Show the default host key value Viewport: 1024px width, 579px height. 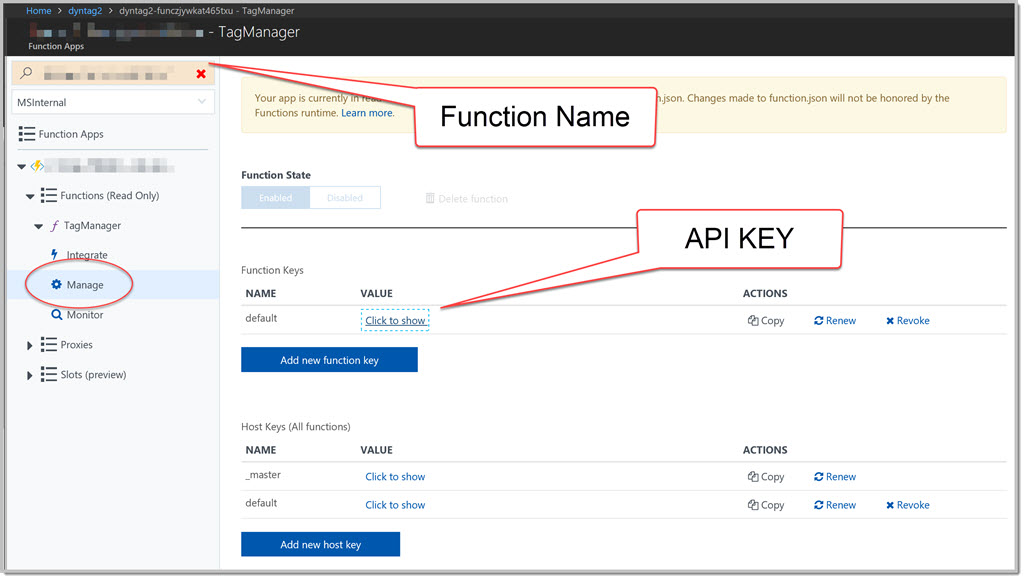395,505
